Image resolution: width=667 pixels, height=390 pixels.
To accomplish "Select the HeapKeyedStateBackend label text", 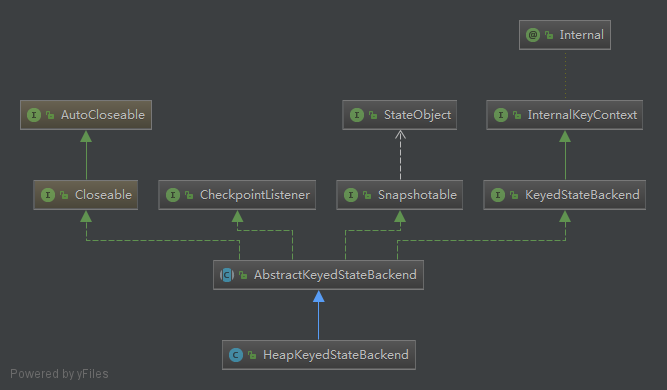I will click(336, 355).
